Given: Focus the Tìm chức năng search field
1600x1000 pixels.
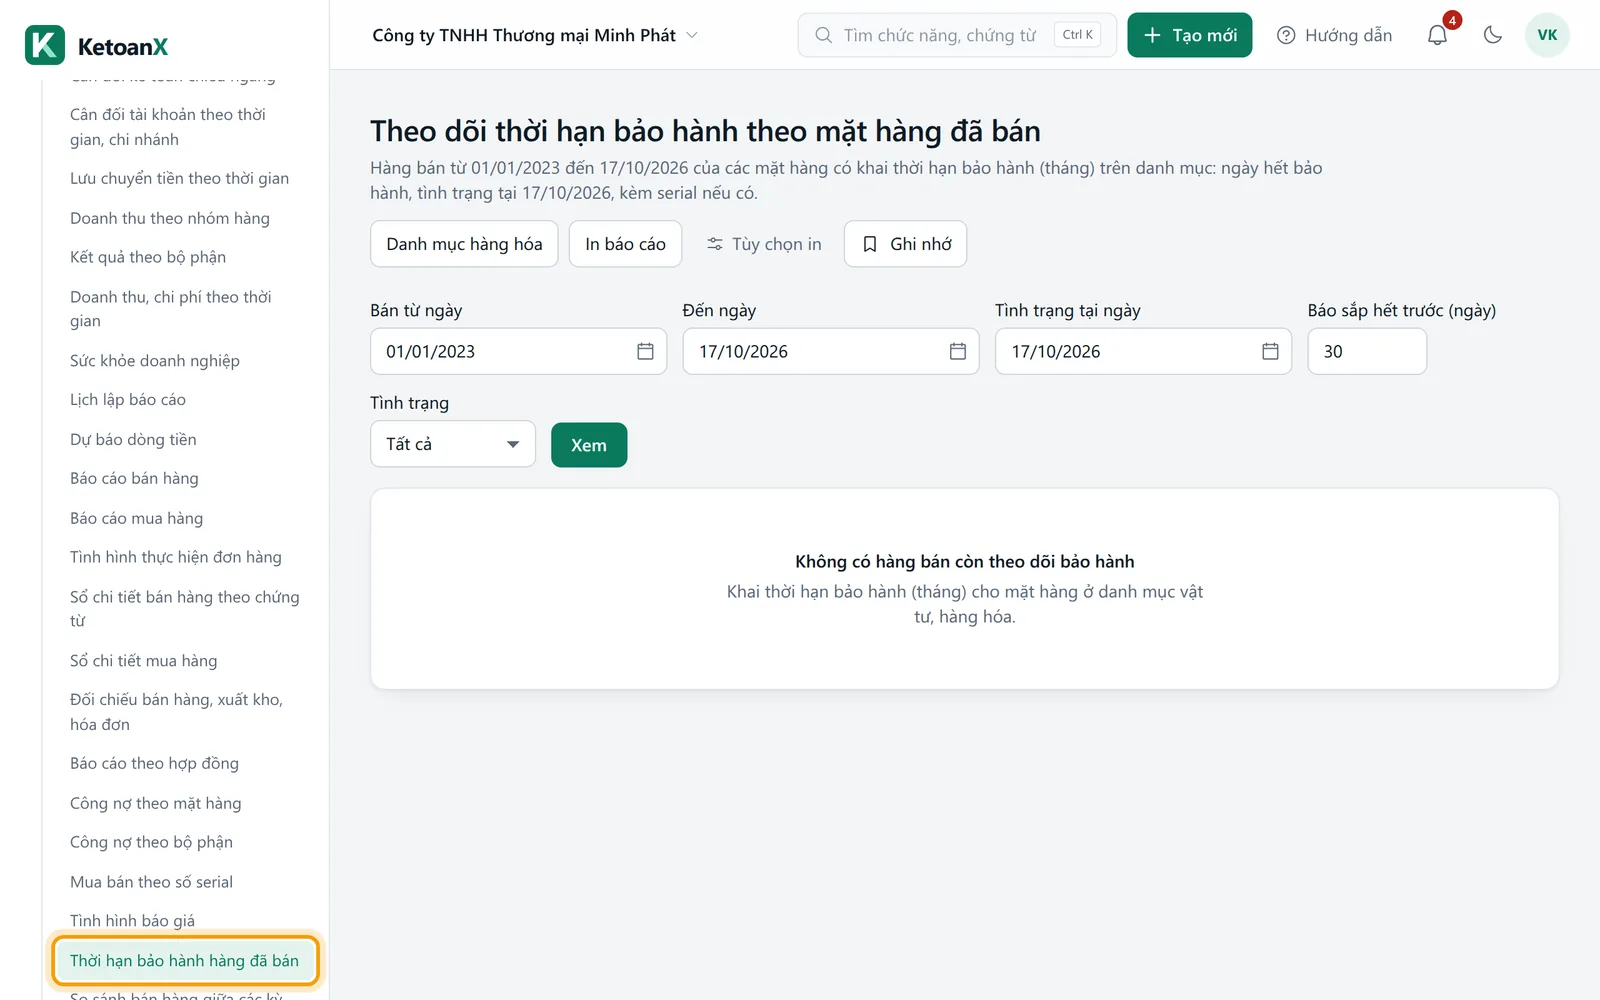Looking at the screenshot, I should pos(957,35).
